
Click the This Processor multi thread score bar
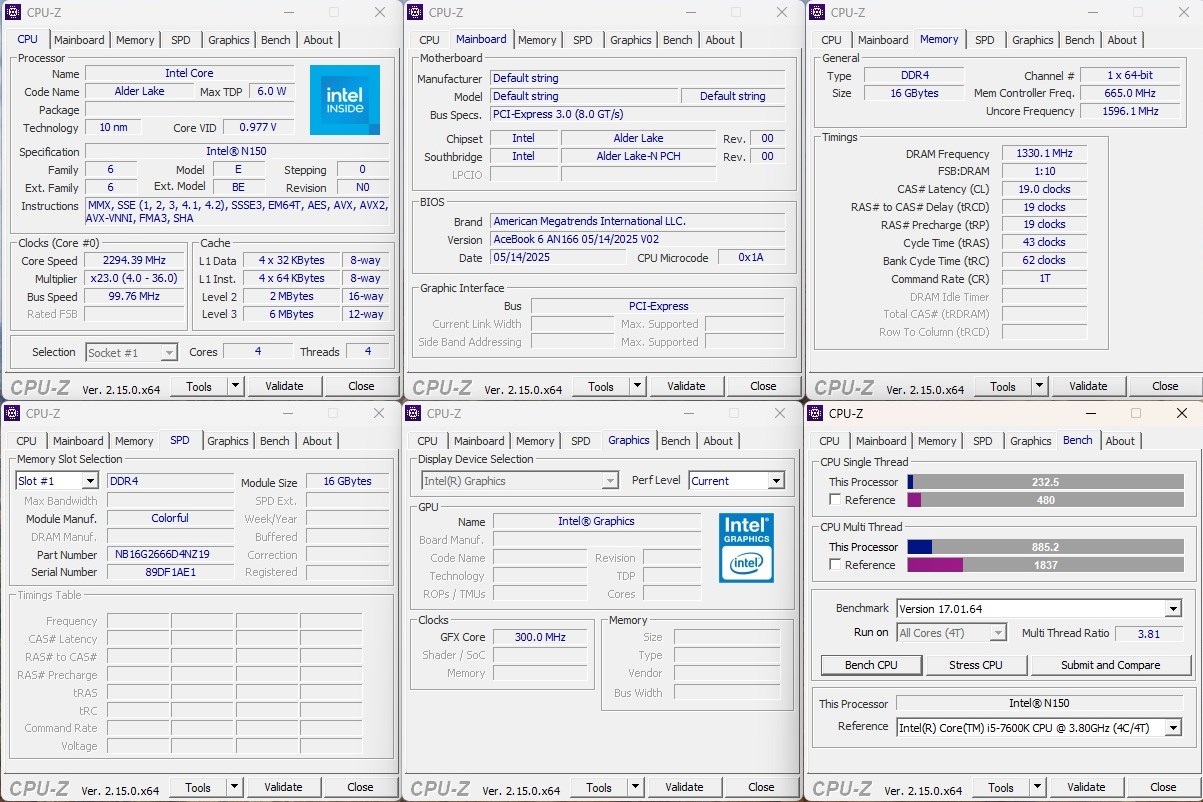(x=1046, y=547)
